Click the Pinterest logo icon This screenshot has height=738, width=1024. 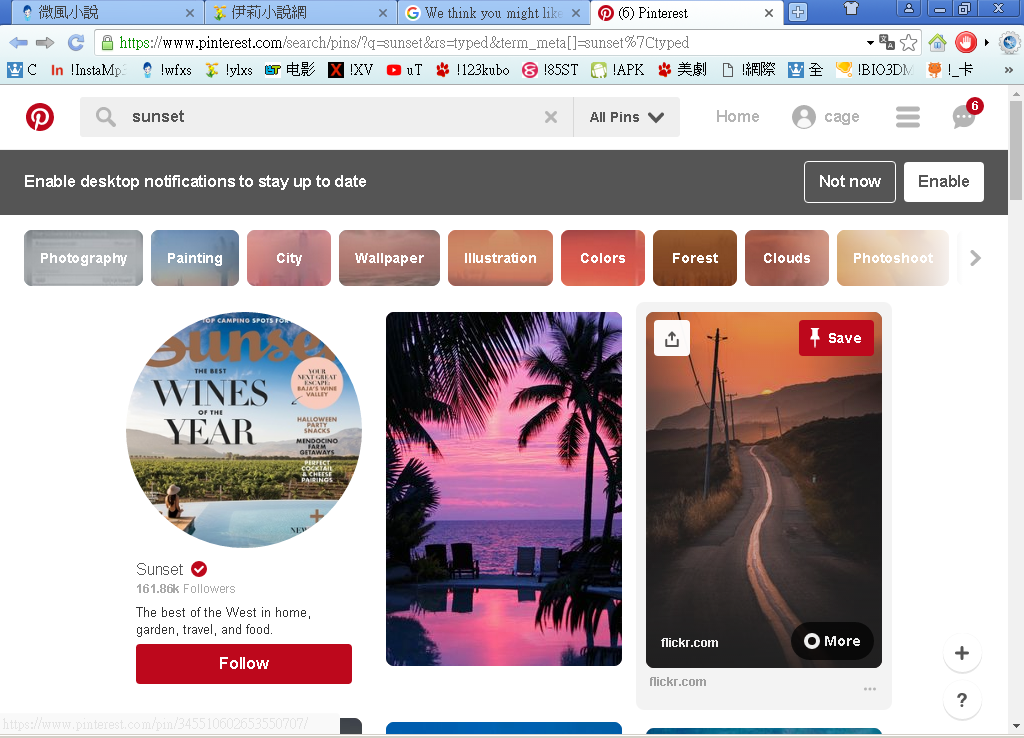pyautogui.click(x=40, y=118)
